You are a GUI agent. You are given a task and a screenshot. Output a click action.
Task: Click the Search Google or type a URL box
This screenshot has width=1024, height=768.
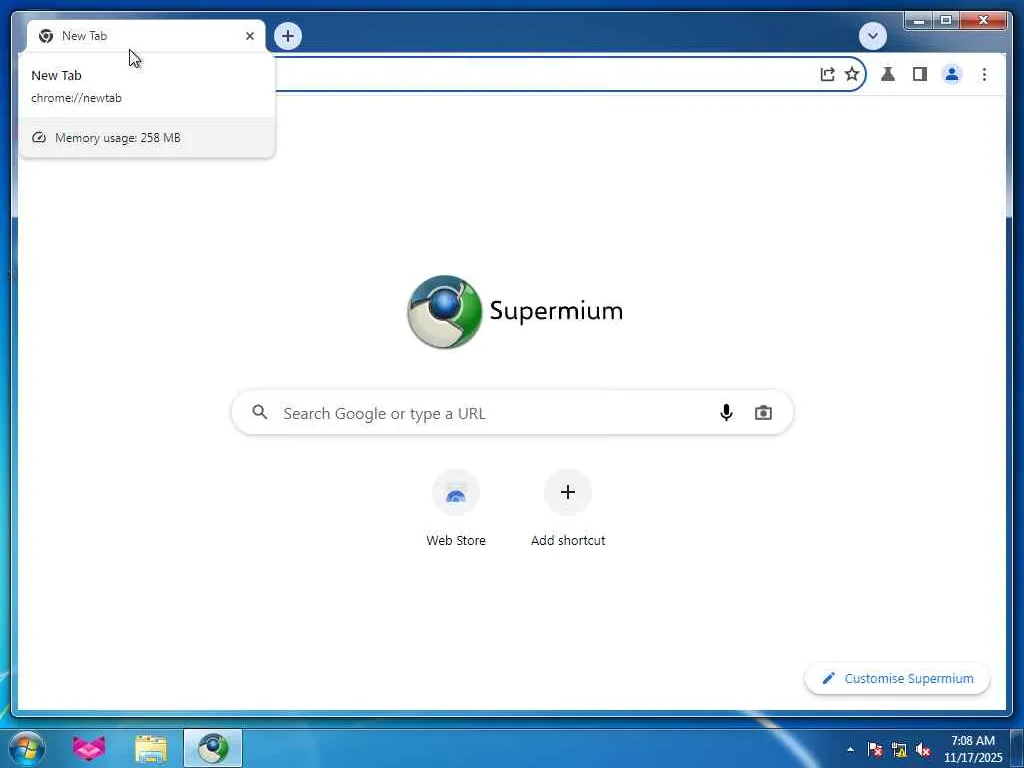[x=513, y=413]
